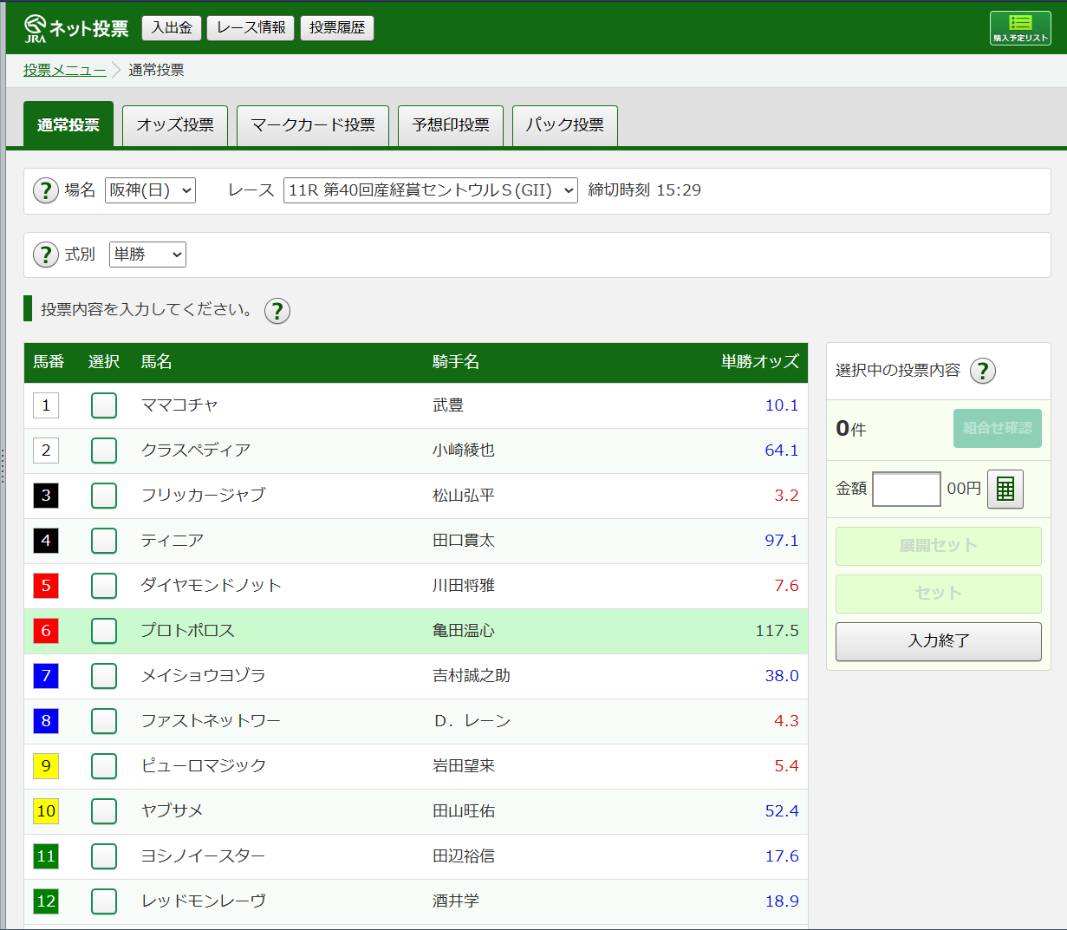Screen dimensions: 1067x930
Task: Open the 式別 dropdown showing 単勝
Action: 147,254
